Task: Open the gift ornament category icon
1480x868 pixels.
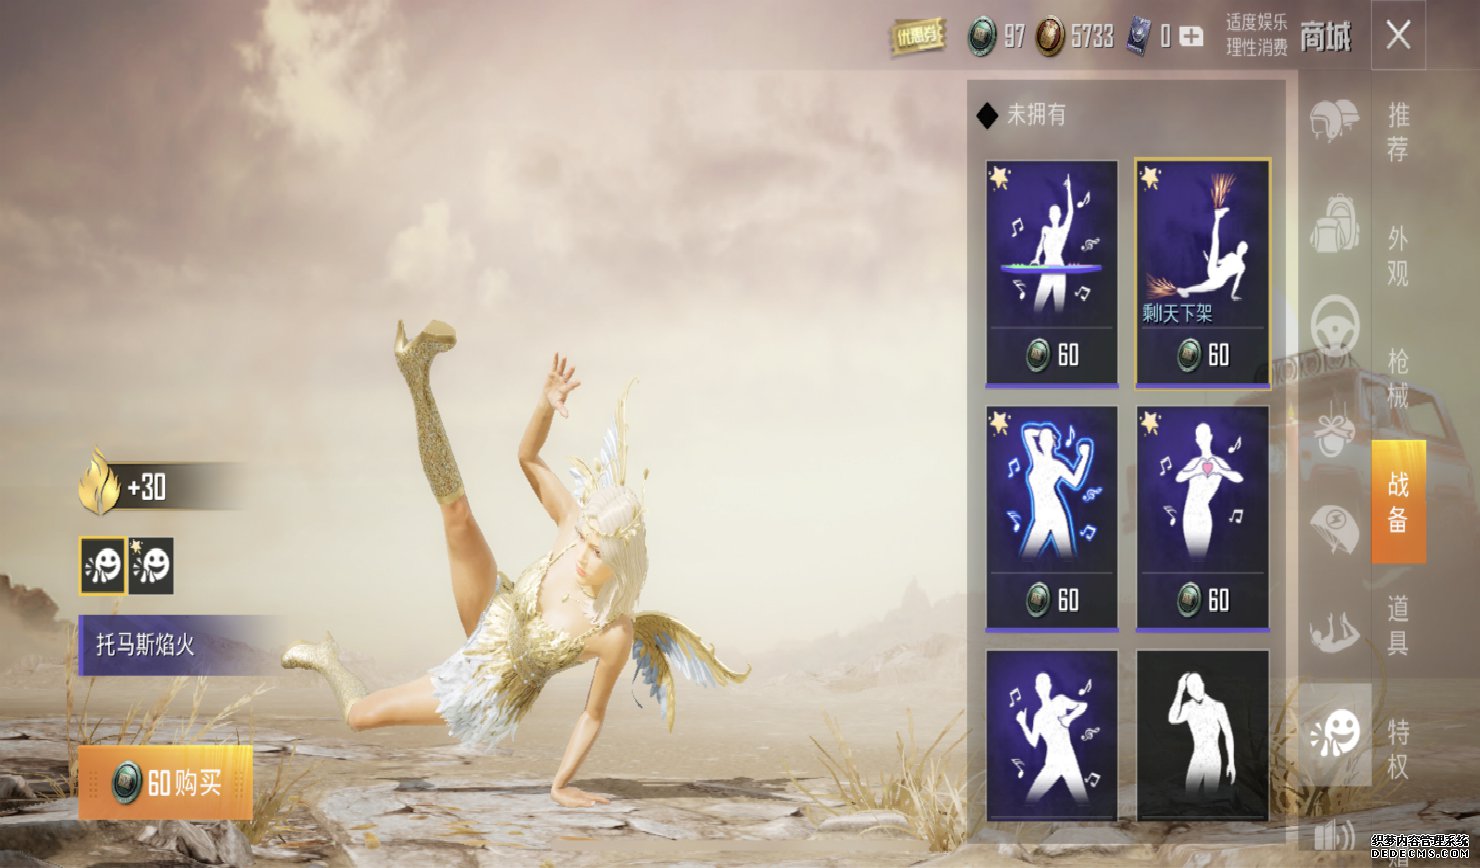Action: [1335, 430]
